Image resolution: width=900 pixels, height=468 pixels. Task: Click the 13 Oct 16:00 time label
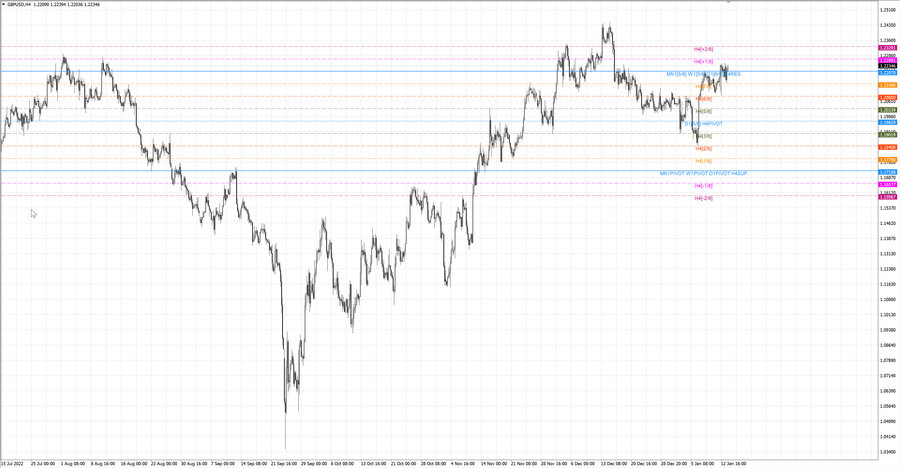click(x=374, y=463)
